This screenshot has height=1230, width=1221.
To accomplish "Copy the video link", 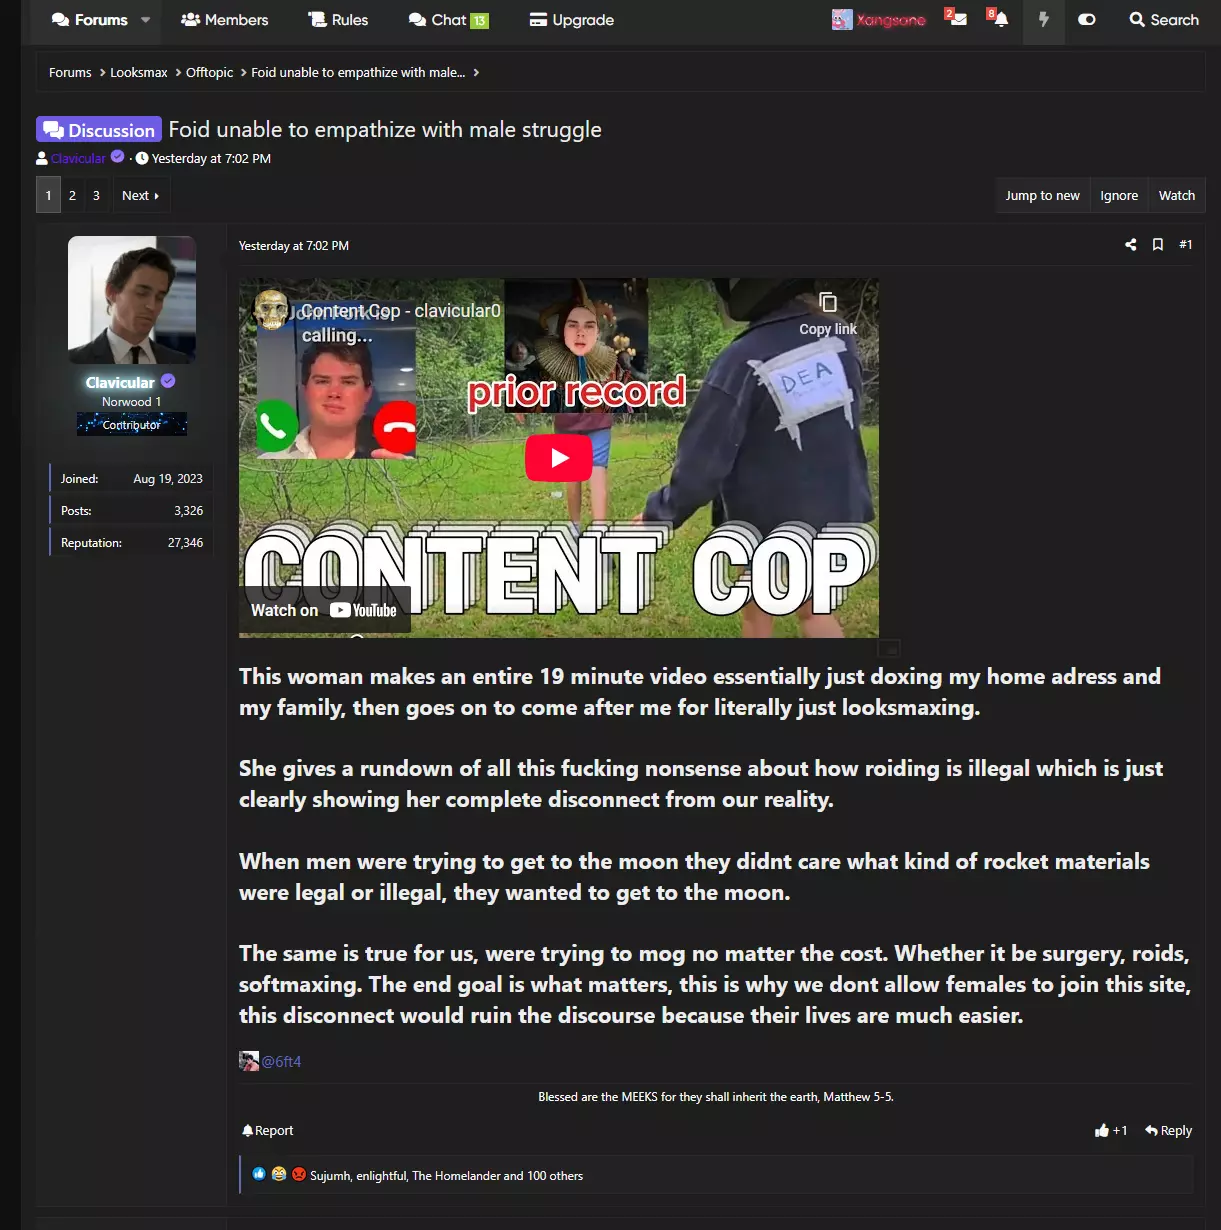I will point(828,314).
